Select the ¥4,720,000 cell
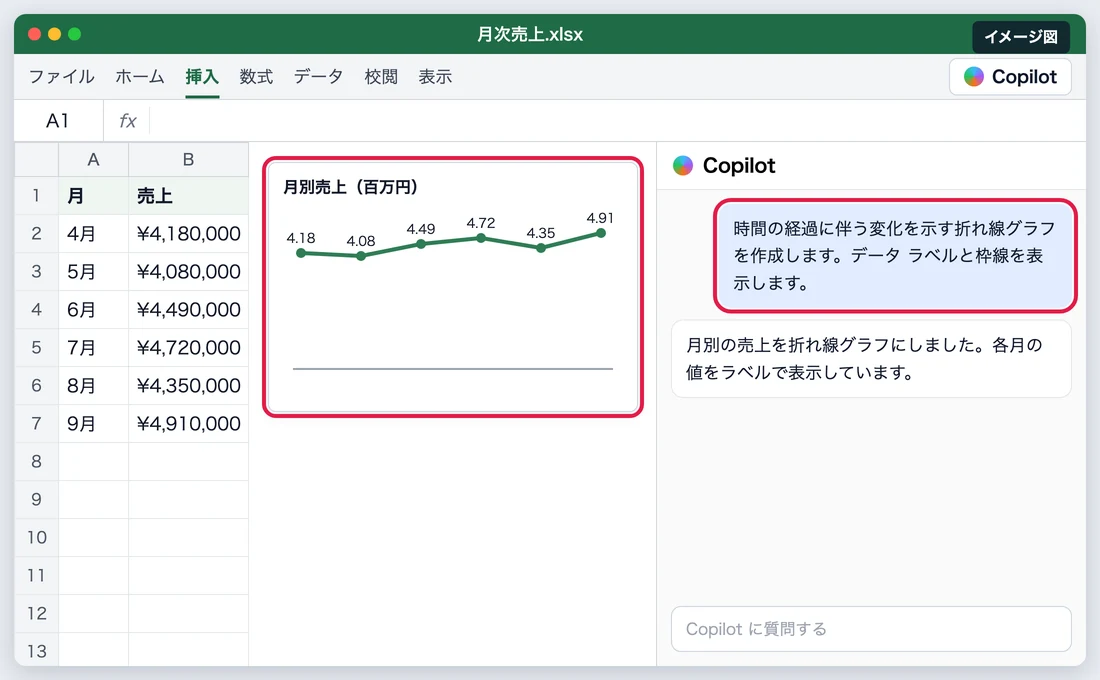This screenshot has width=1100, height=680. click(188, 347)
